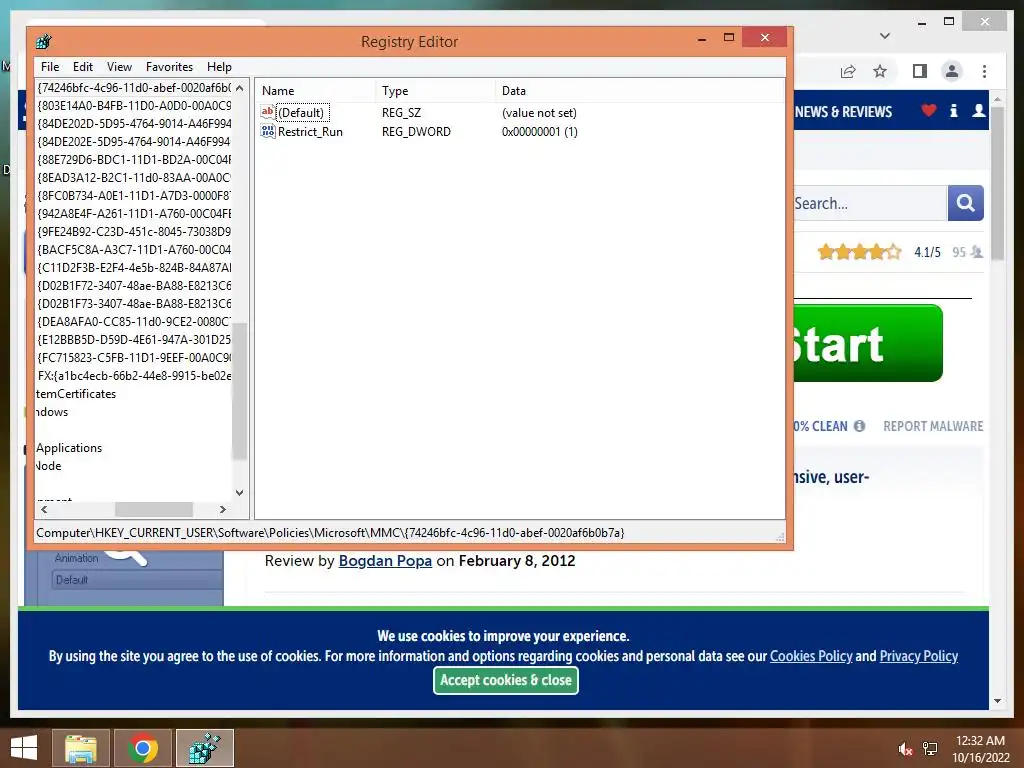The height and width of the screenshot is (768, 1024).
Task: Select the {88E729D6-BDC1-11D1 tree key
Action: (x=134, y=159)
